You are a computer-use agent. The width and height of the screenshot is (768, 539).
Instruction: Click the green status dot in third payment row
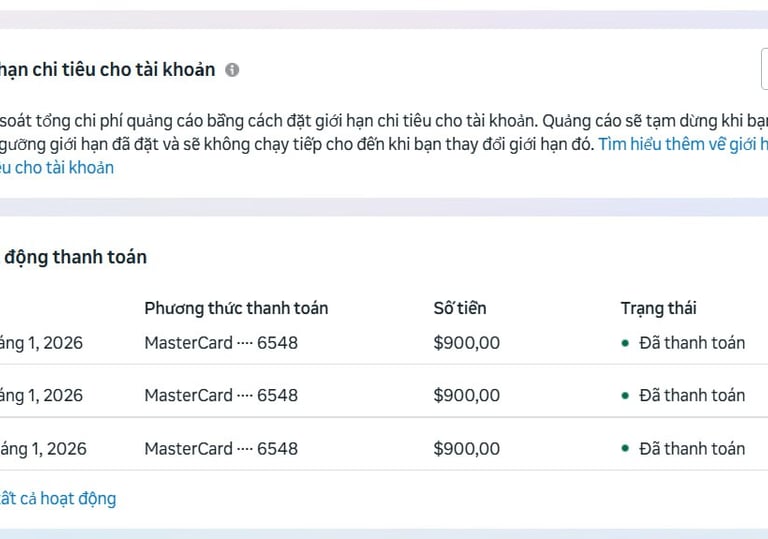click(x=625, y=449)
